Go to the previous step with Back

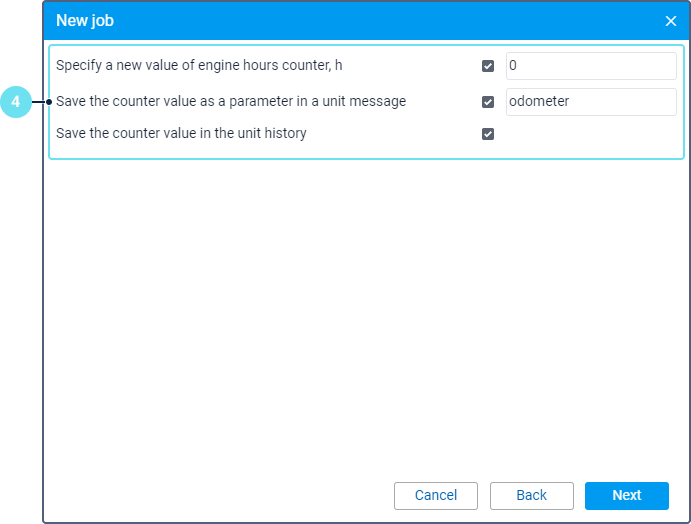[x=531, y=495]
